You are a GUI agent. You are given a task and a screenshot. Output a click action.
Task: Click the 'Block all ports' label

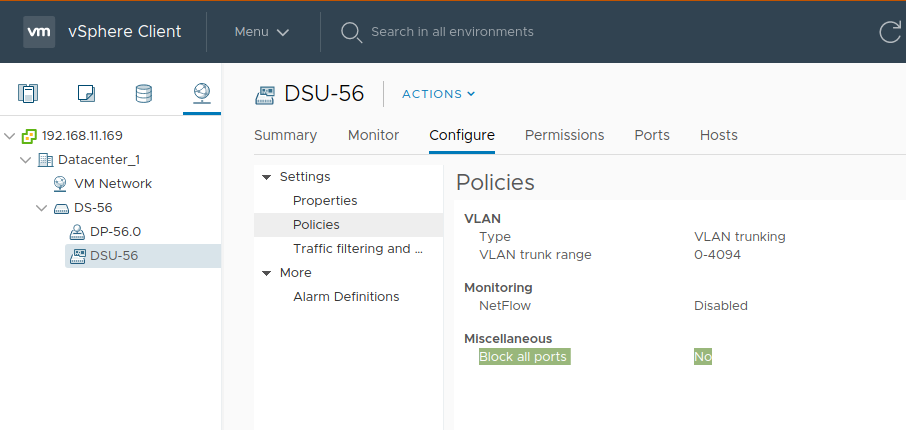[x=525, y=357]
